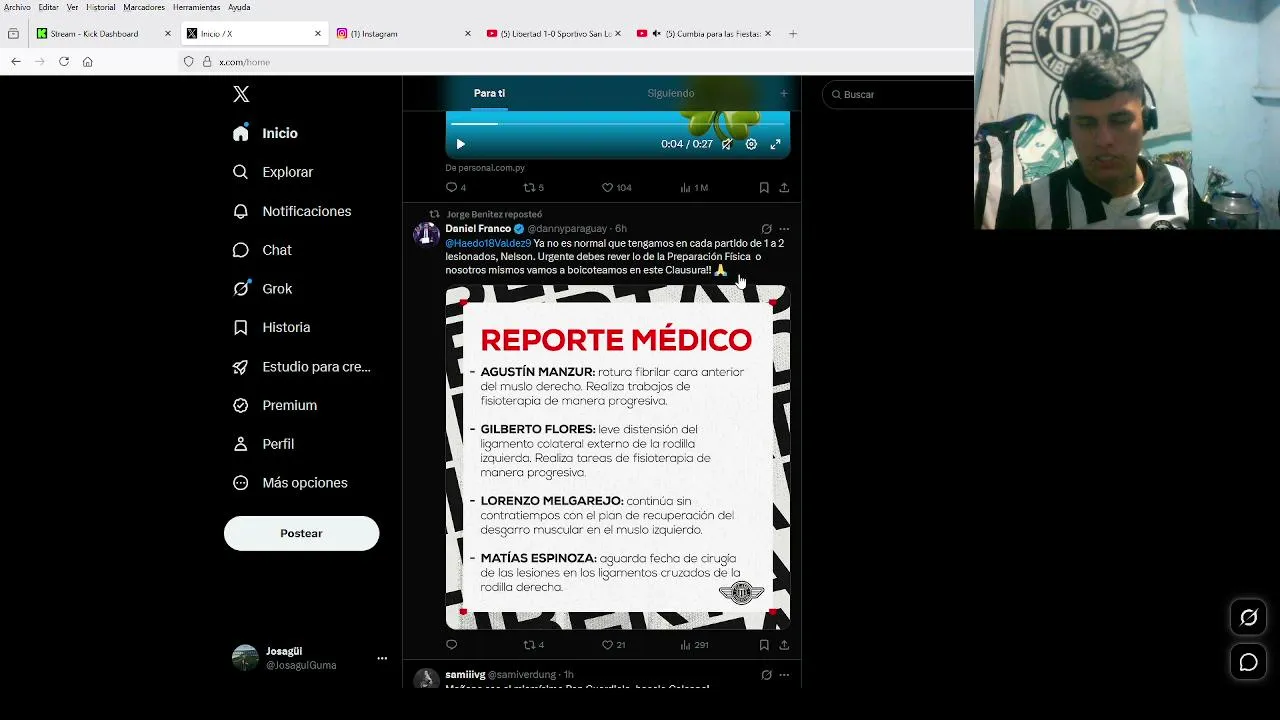Open Historial menu

101,7
